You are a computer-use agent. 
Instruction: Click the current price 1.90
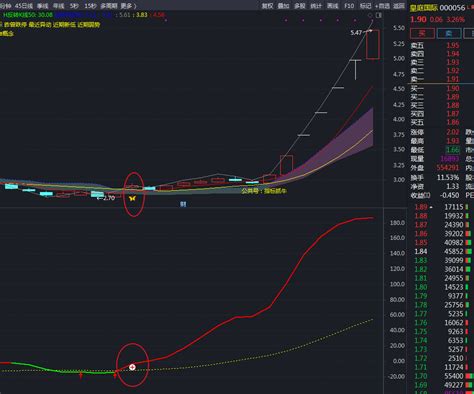(x=418, y=19)
